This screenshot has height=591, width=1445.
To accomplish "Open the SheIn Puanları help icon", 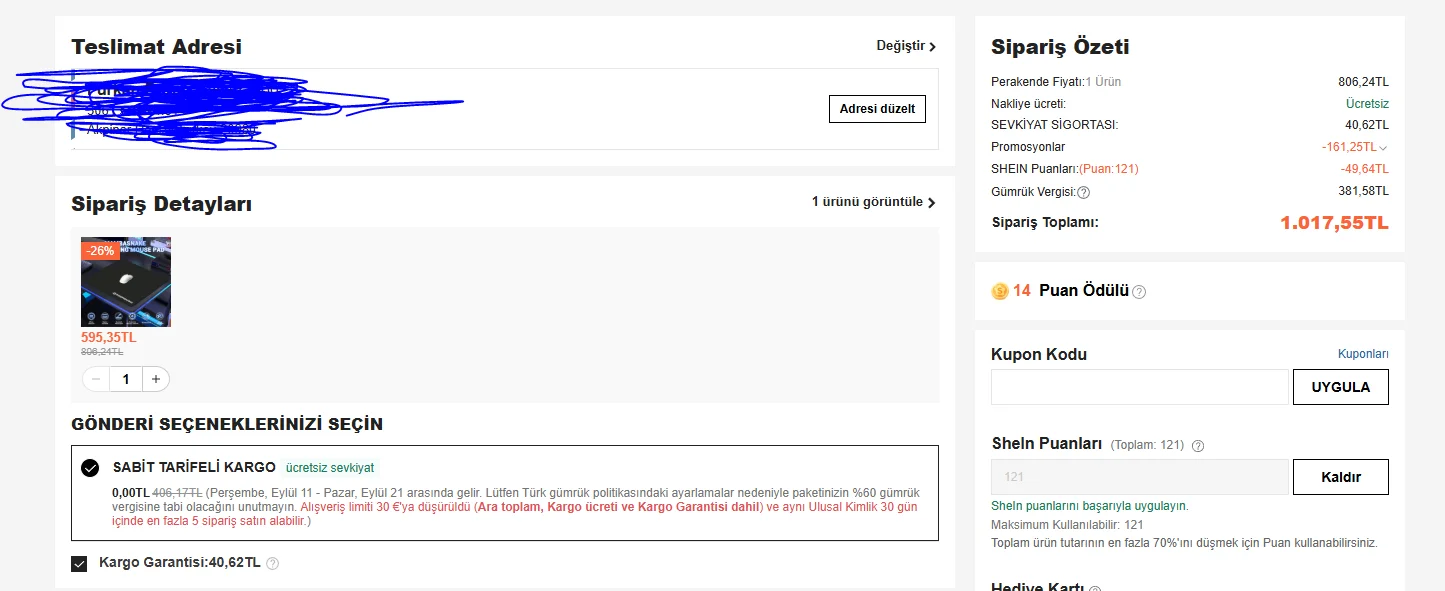I will tap(1198, 446).
